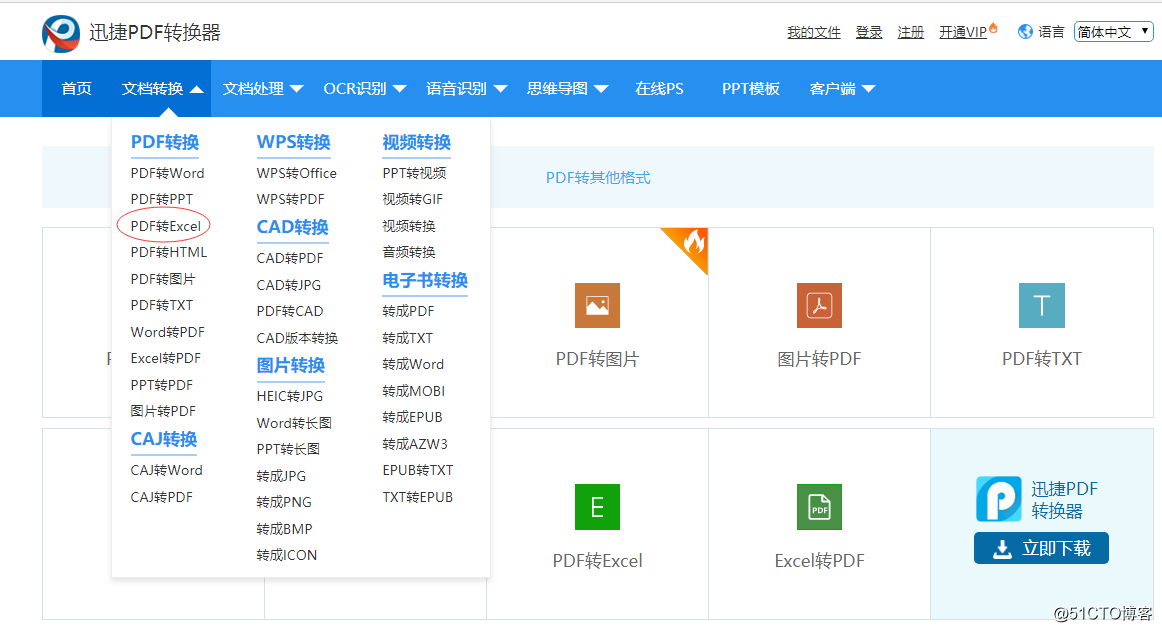Open the 简体中文 language dropdown
1162x632 pixels.
(1113, 32)
